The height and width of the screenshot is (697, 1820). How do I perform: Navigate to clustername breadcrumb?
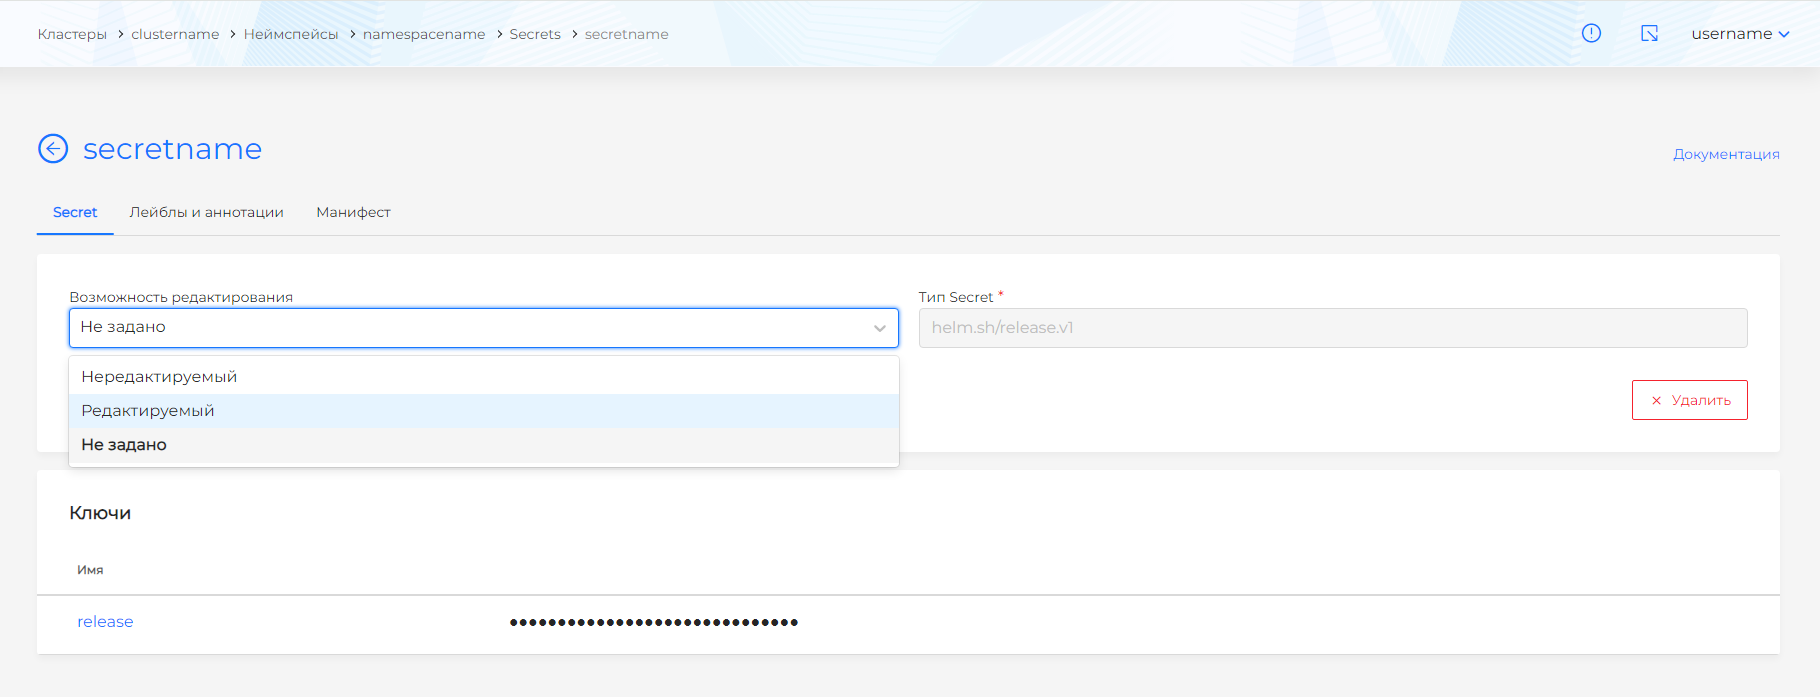pos(175,34)
